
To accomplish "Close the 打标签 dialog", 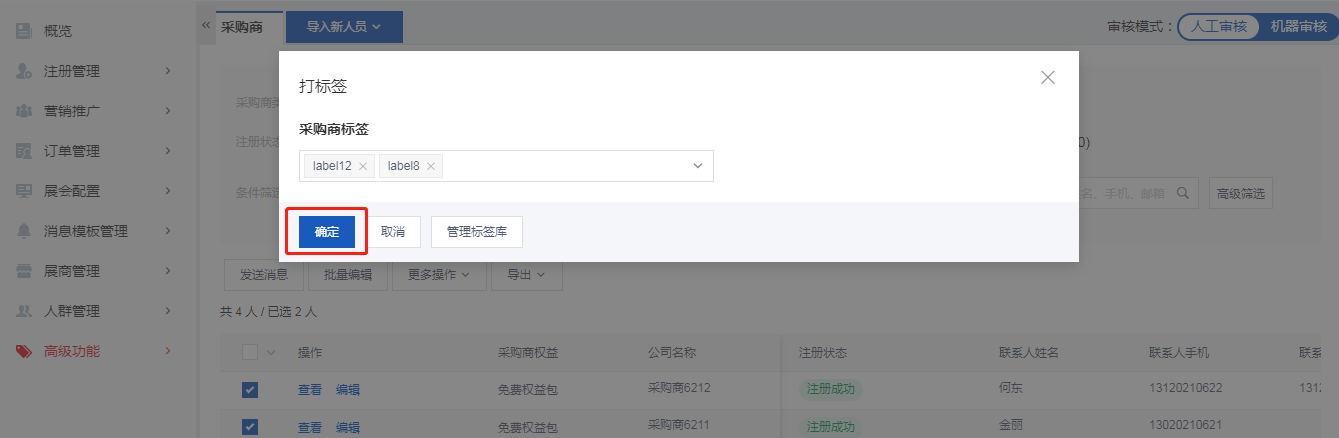I will [x=1048, y=77].
